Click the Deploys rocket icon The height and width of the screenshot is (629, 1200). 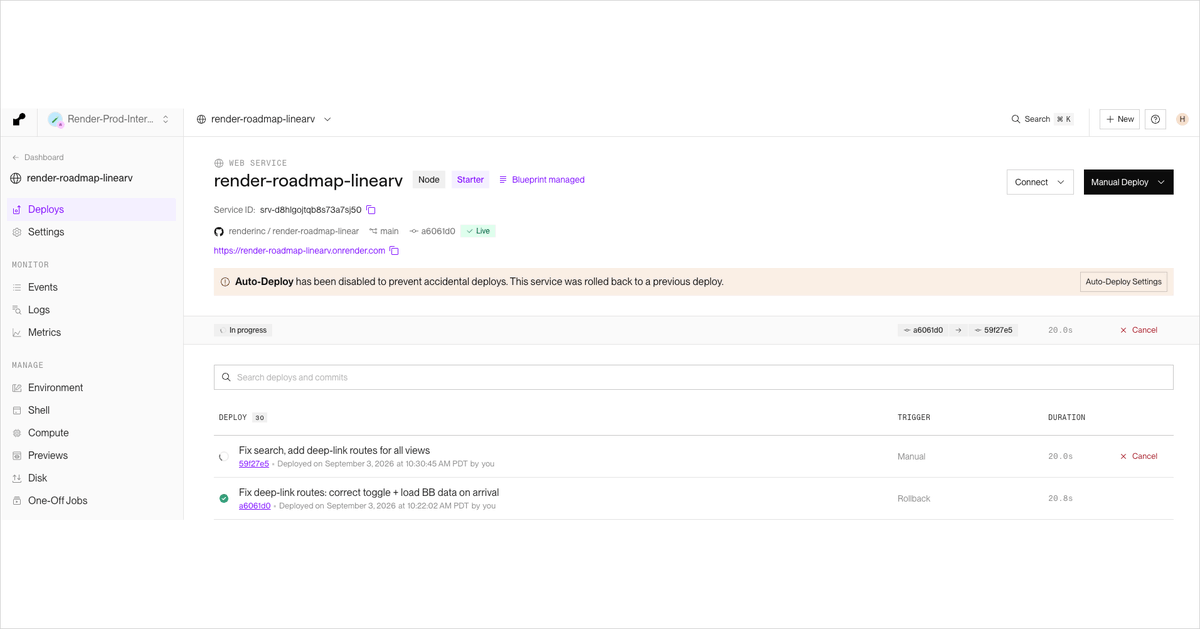(17, 210)
